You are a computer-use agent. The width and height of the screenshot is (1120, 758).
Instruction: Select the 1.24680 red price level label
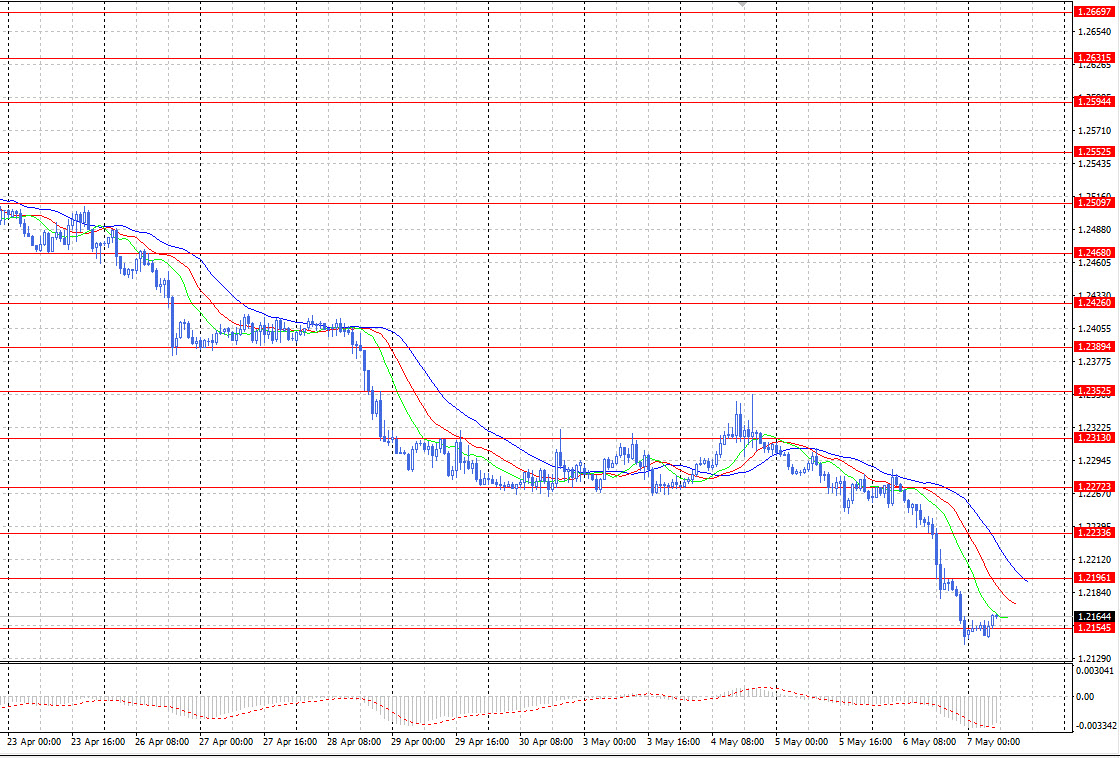[1094, 253]
